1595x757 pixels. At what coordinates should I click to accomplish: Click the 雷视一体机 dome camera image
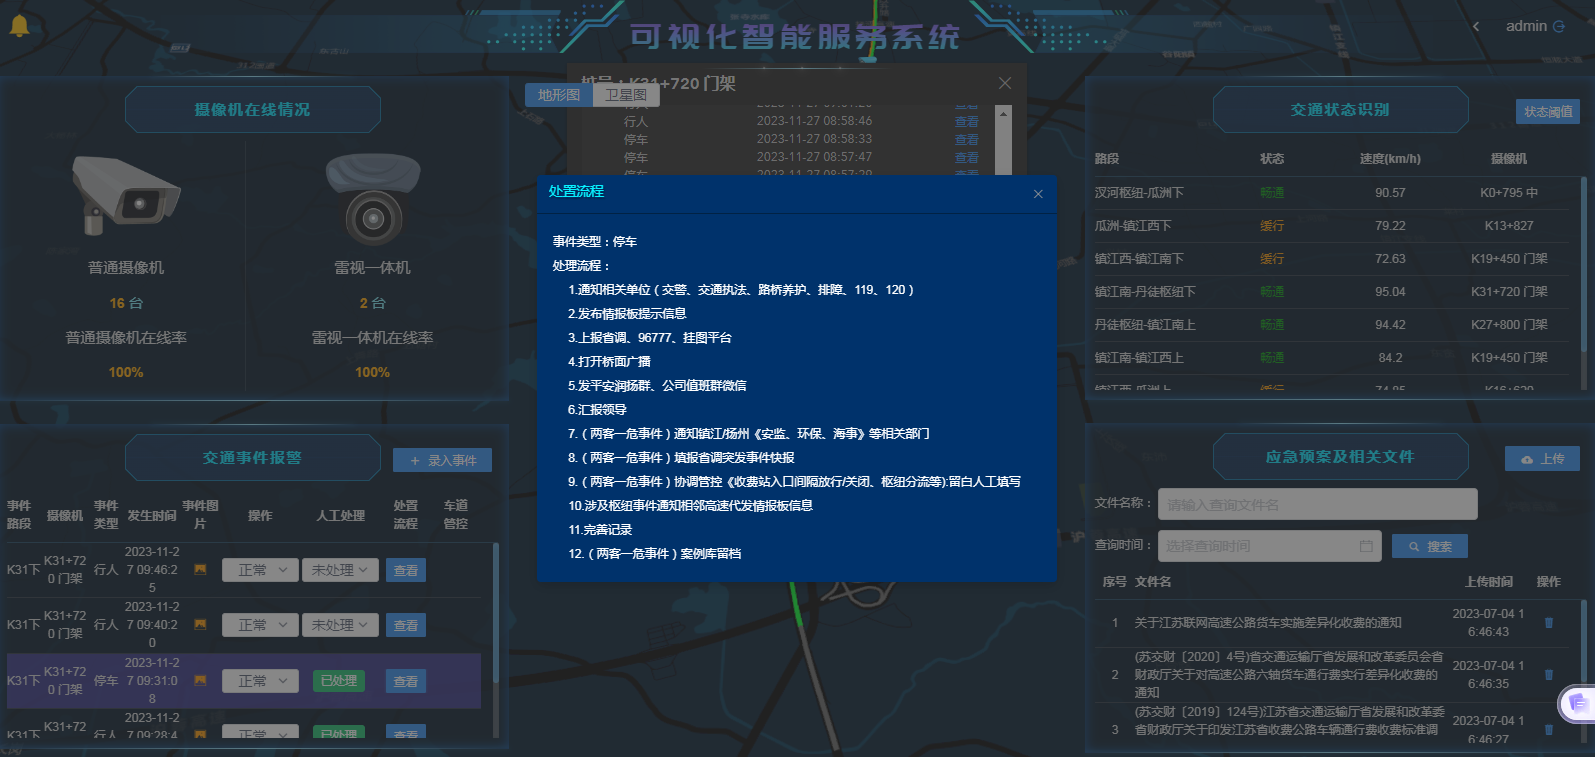[373, 200]
